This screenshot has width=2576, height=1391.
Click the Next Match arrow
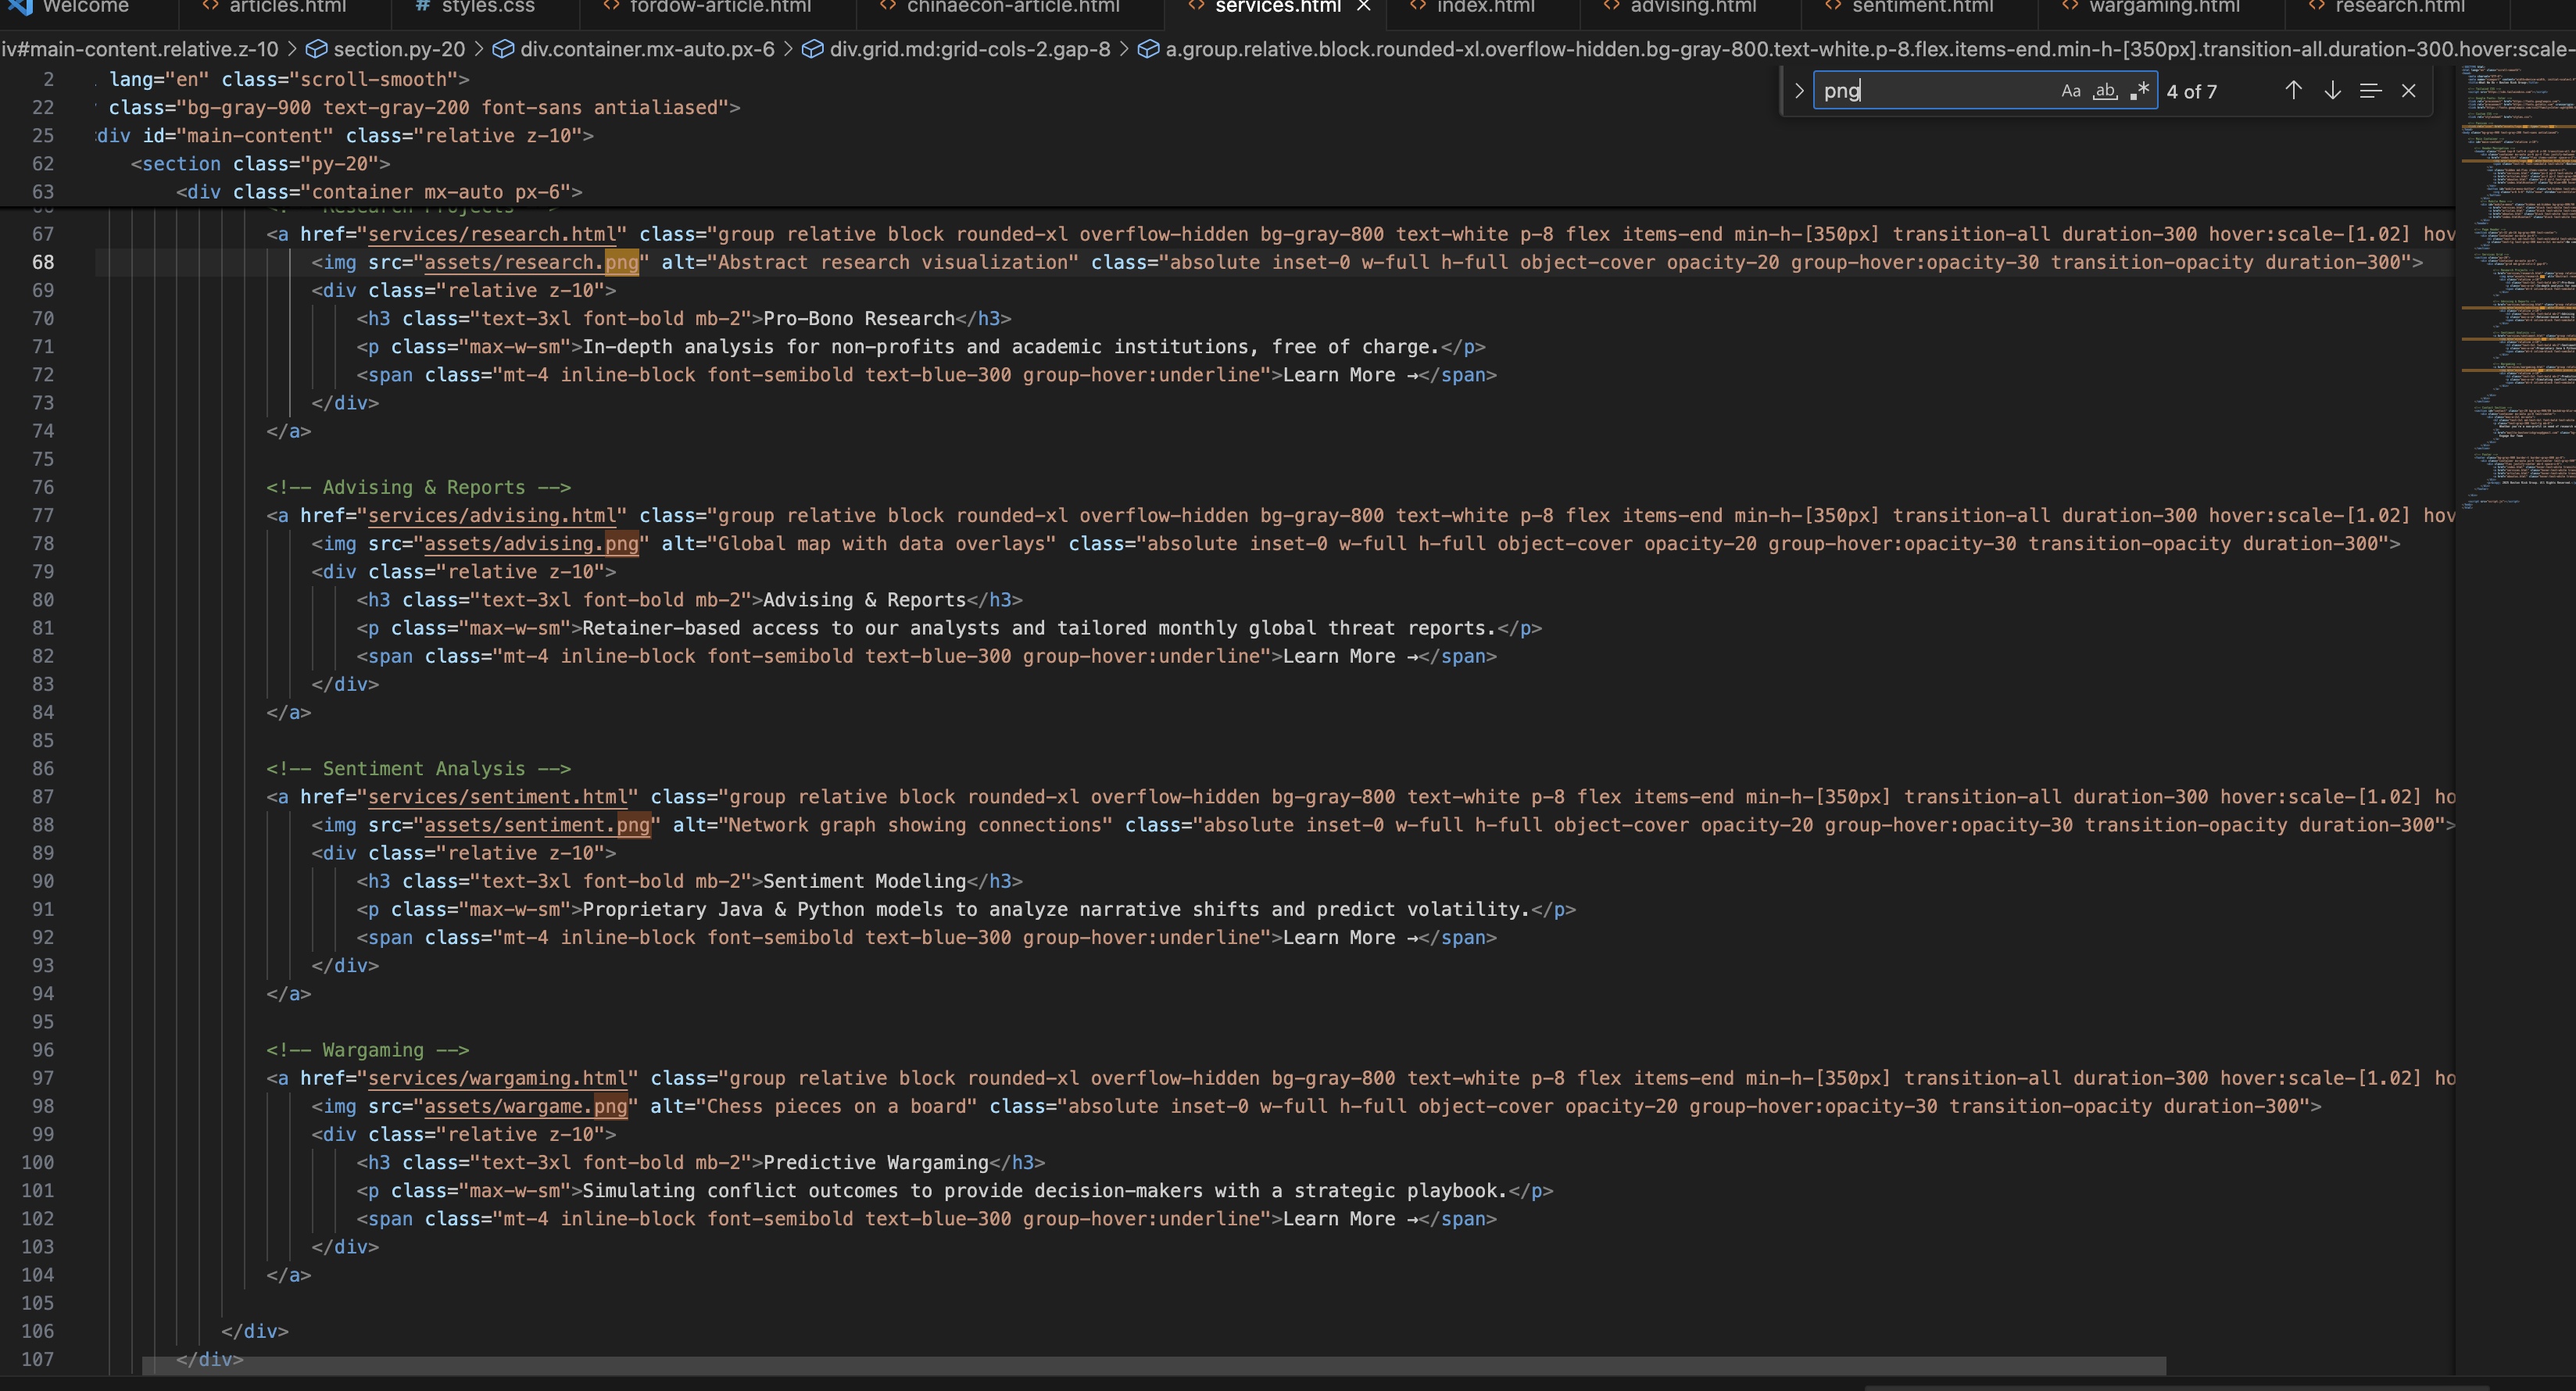tap(2333, 90)
